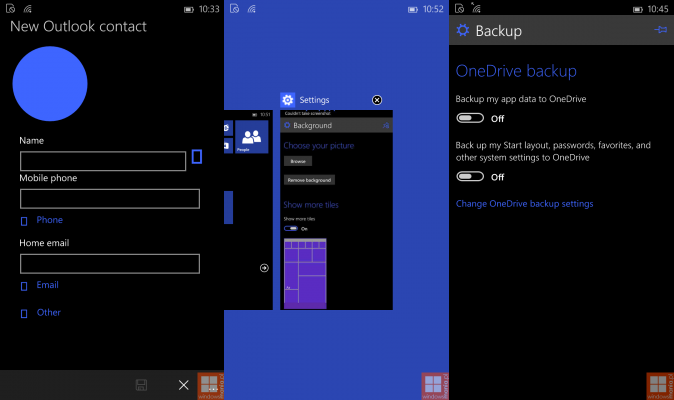Add another Email entry
The image size is (674, 400).
click(47, 285)
